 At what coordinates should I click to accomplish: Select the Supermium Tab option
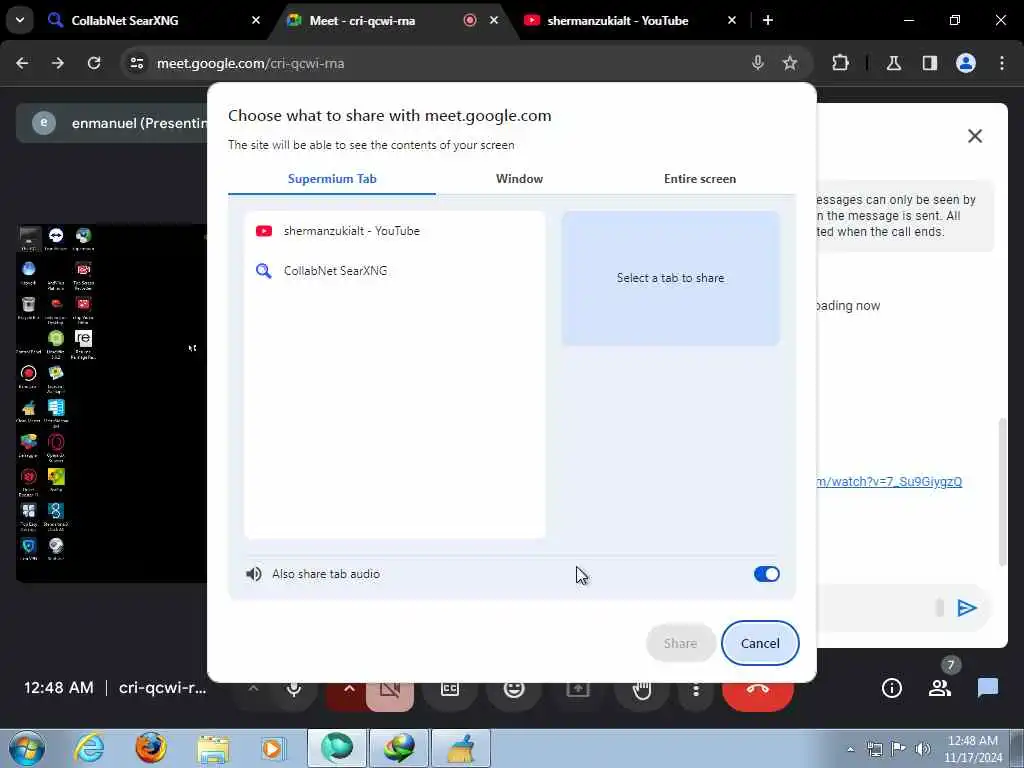tap(332, 179)
